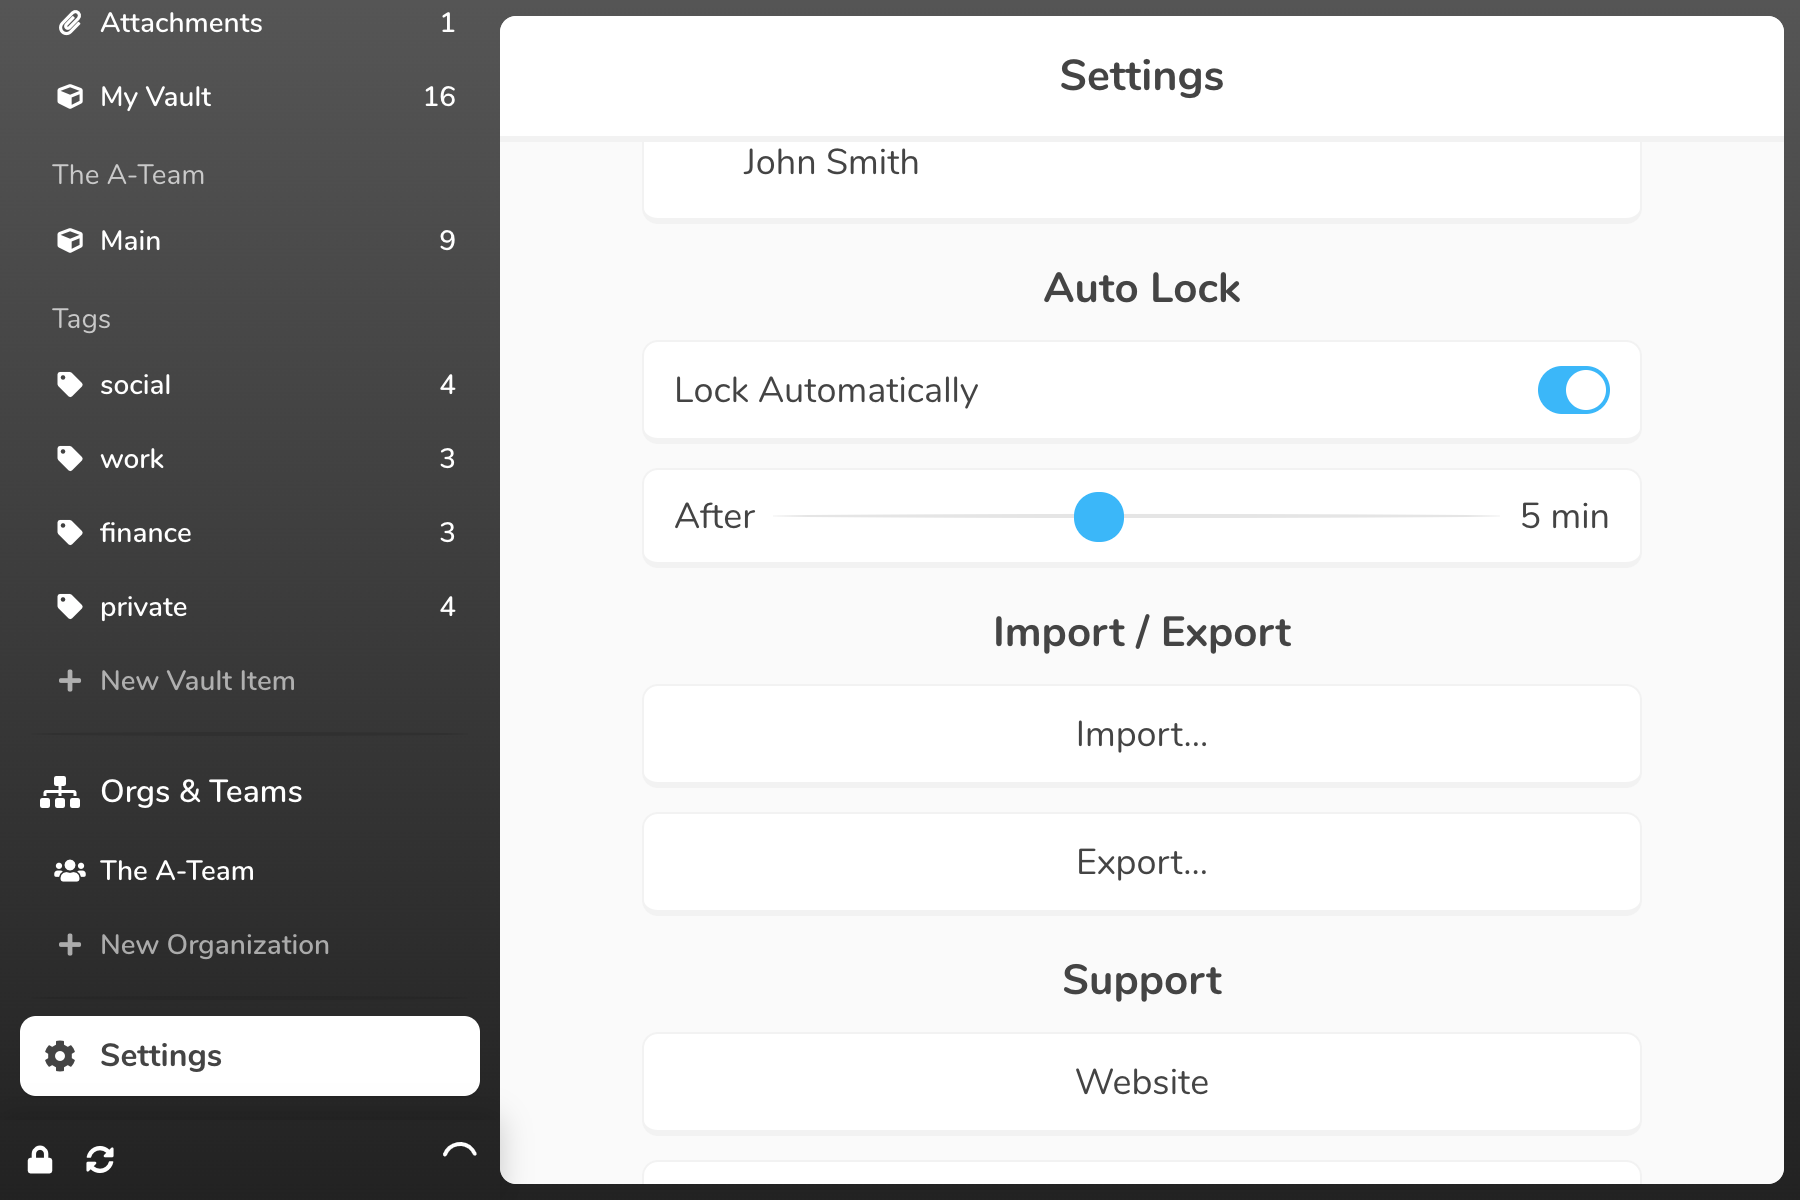Click the paperclip Attachments icon
This screenshot has height=1200, width=1800.
click(70, 23)
